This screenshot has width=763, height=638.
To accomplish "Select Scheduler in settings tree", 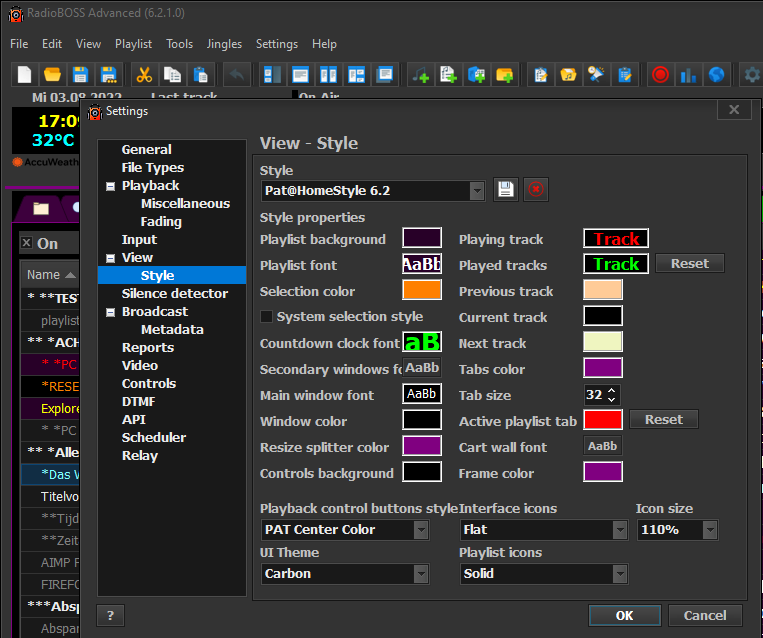I will [154, 437].
